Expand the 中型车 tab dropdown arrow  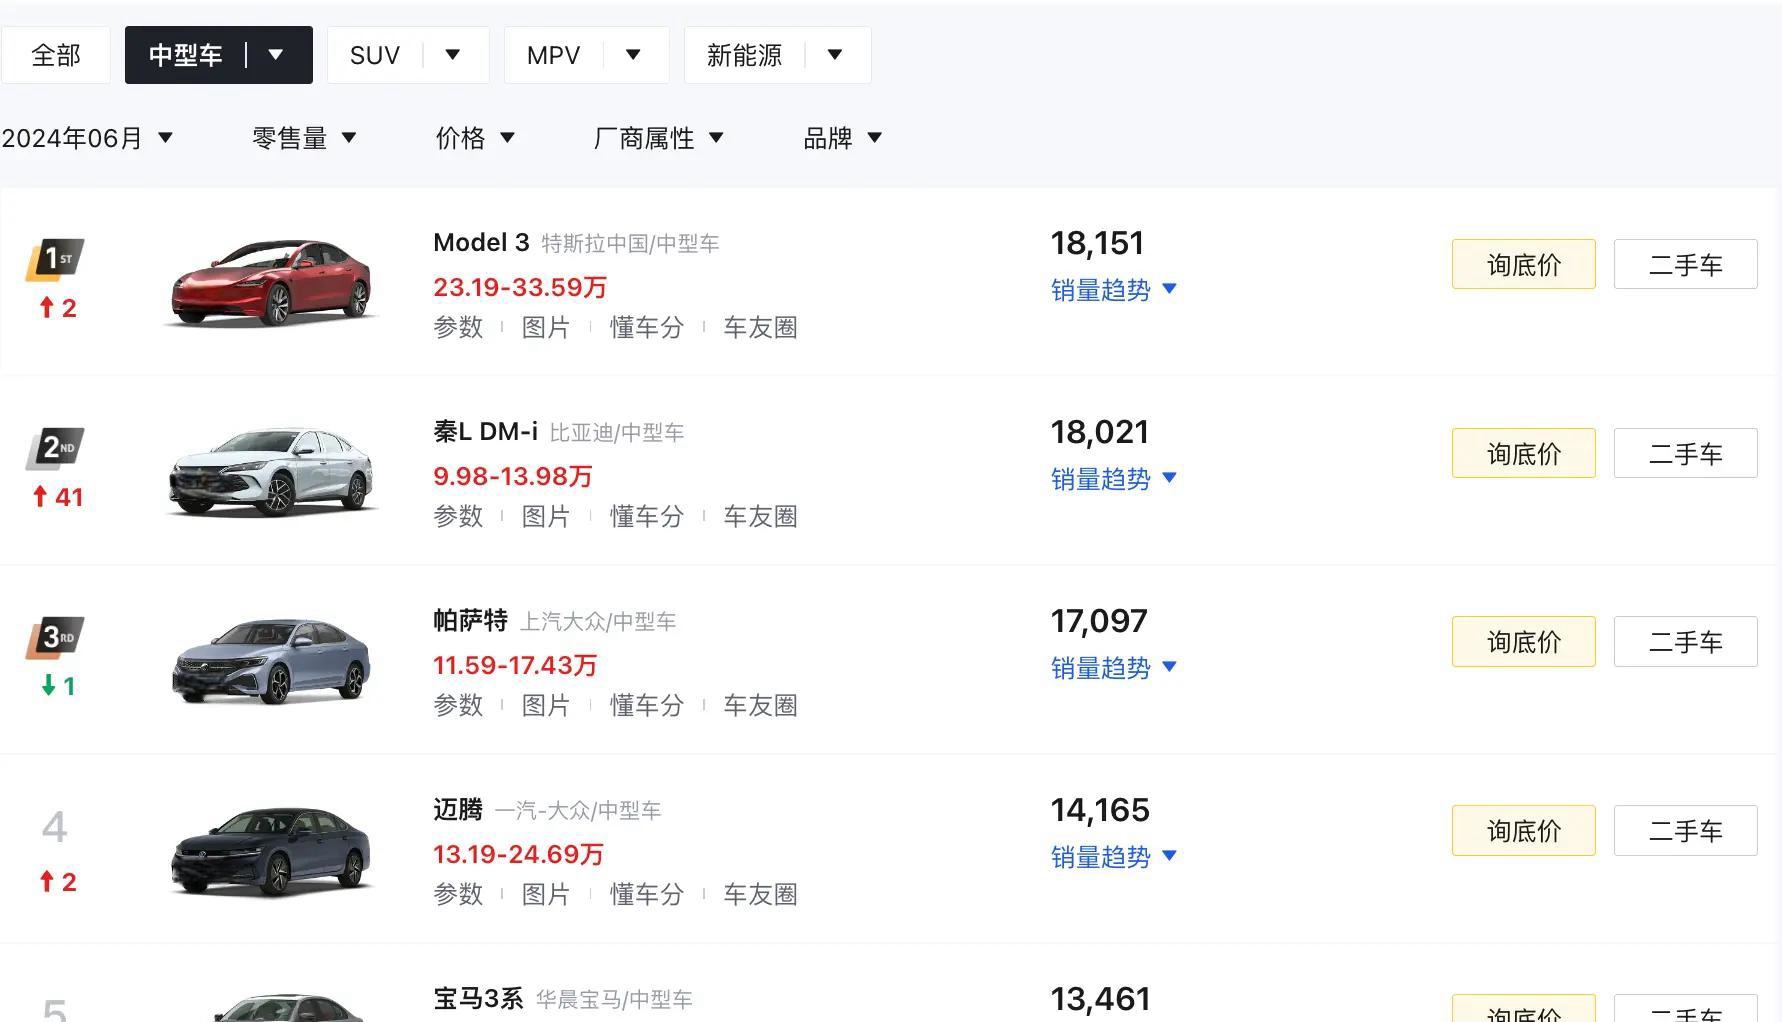[x=276, y=55]
